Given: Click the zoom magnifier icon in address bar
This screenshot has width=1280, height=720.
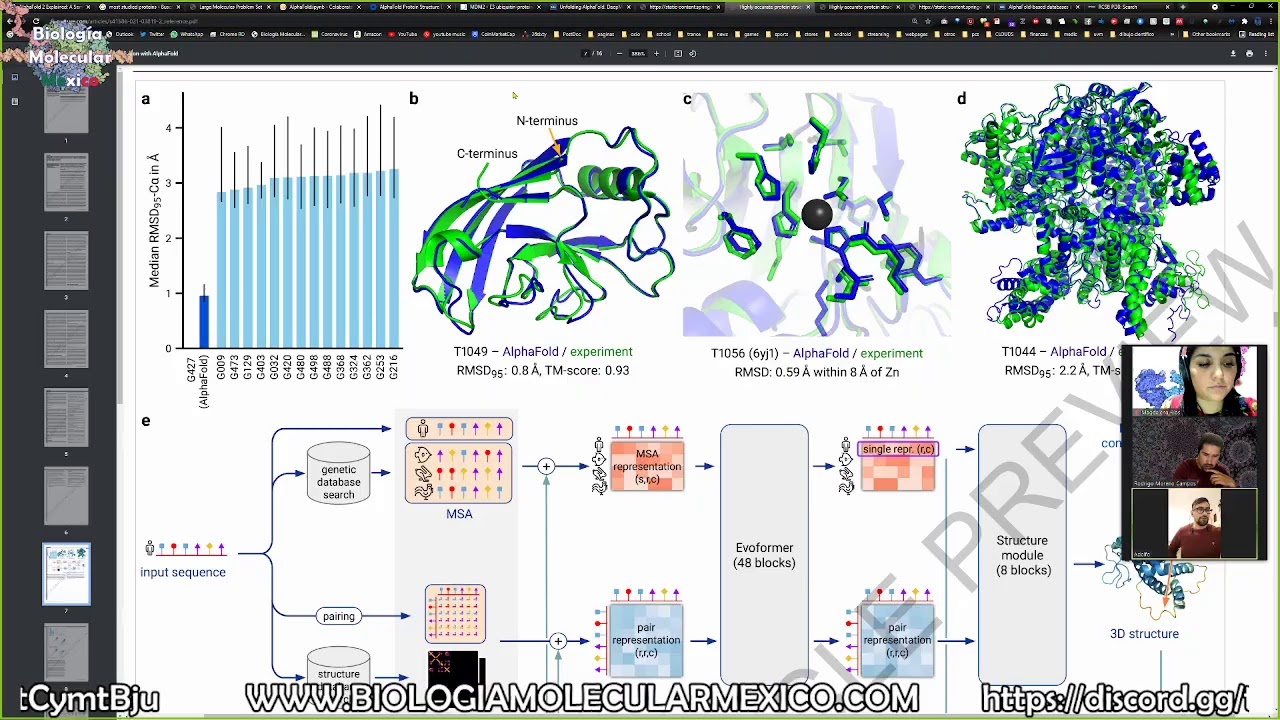Looking at the screenshot, I should [914, 21].
